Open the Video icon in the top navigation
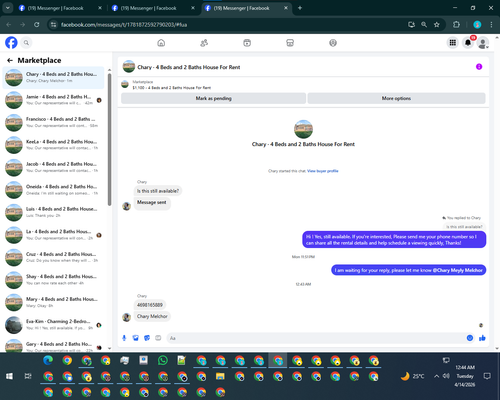Screen dimensions: 500x400 (x=247, y=43)
